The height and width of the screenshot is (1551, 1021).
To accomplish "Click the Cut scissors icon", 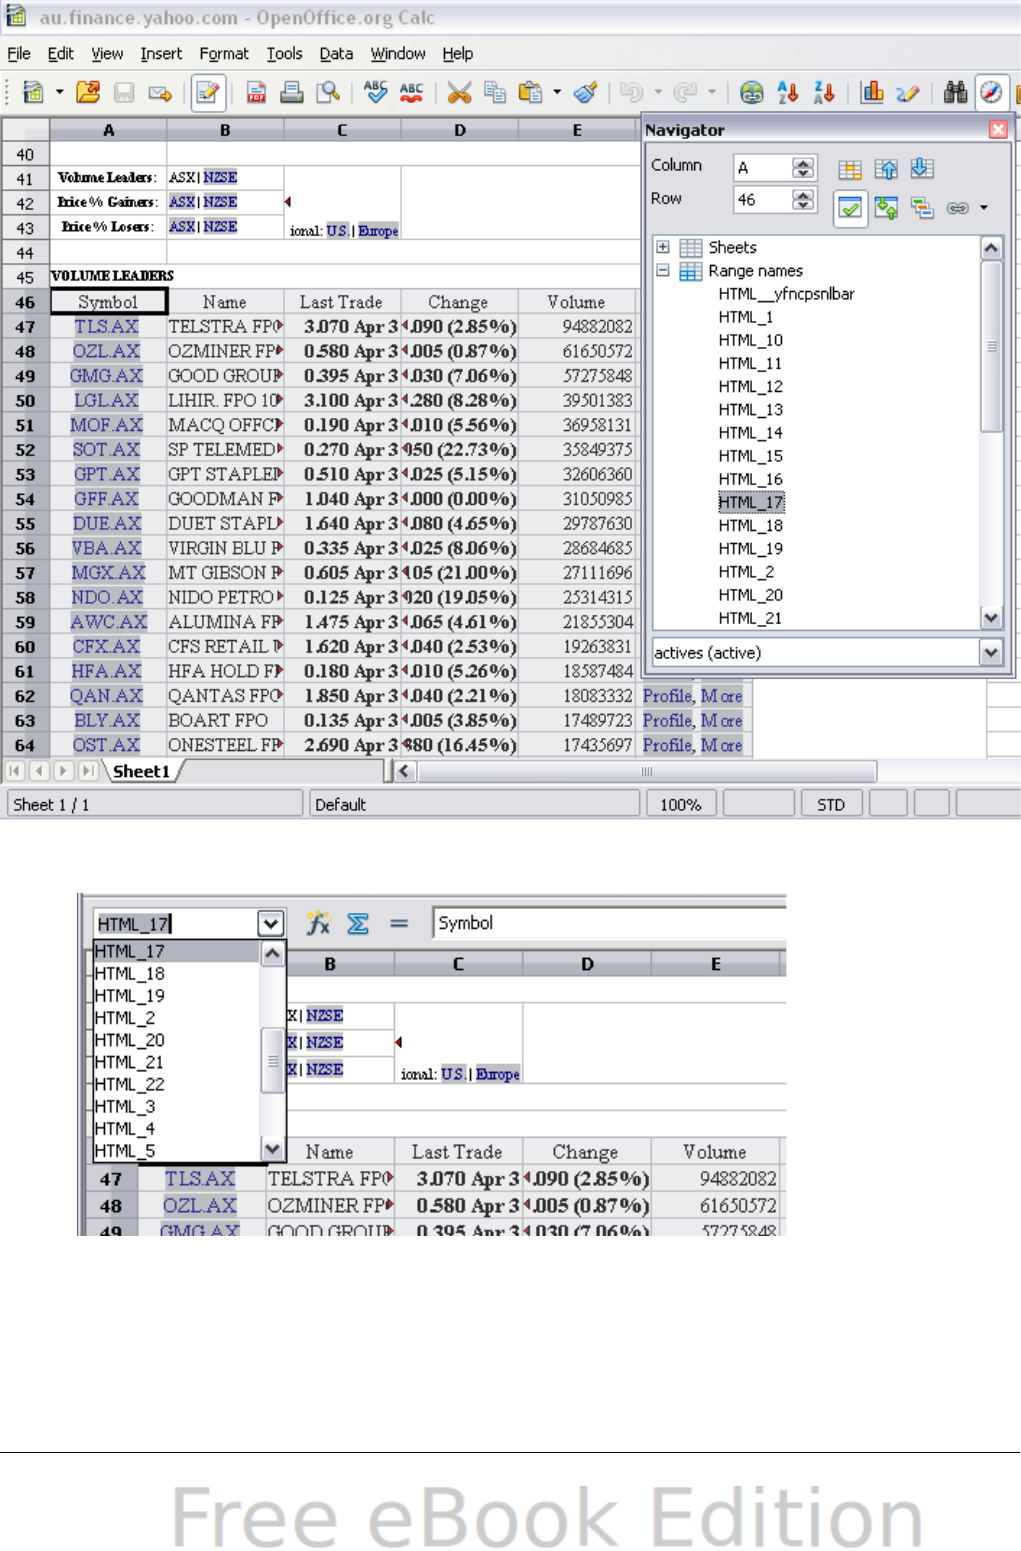I will [x=459, y=92].
